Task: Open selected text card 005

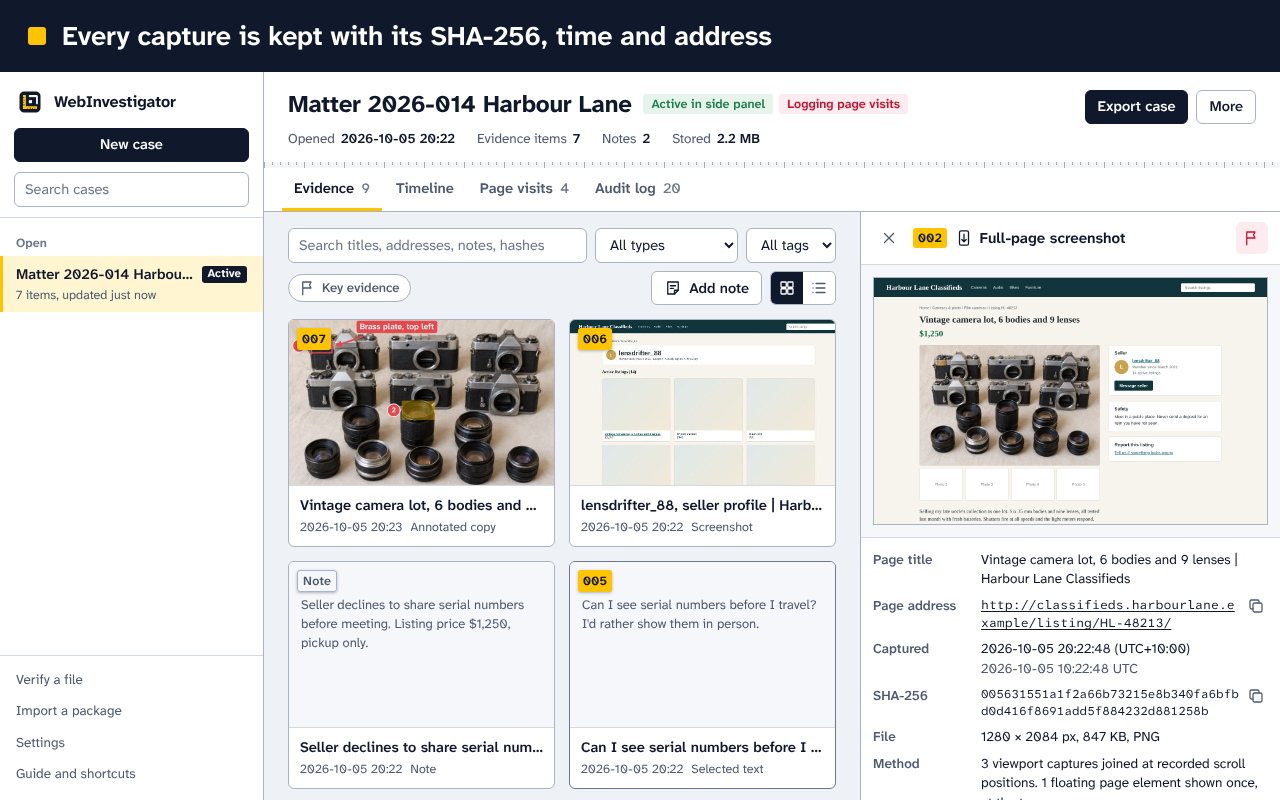Action: pyautogui.click(x=702, y=675)
